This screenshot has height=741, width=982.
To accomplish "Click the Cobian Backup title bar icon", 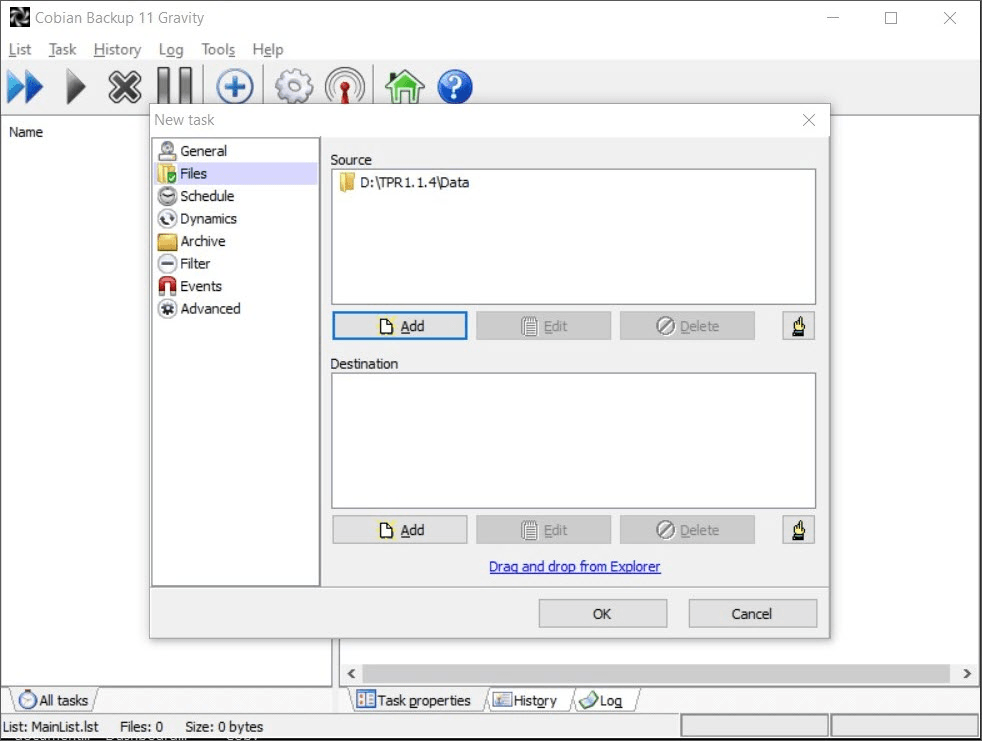I will [19, 18].
